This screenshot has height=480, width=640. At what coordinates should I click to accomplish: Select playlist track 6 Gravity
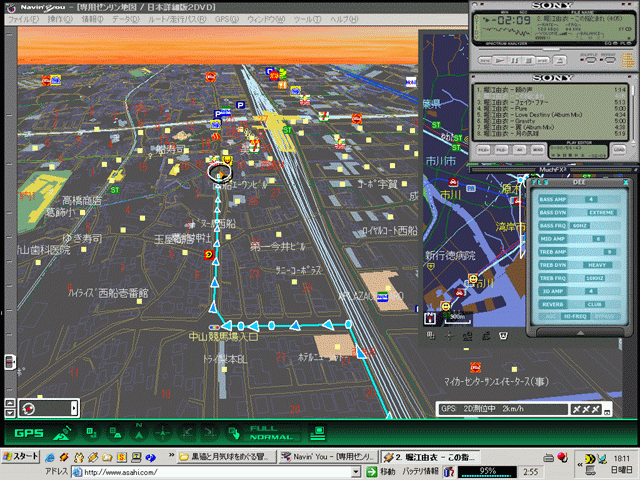click(550, 121)
